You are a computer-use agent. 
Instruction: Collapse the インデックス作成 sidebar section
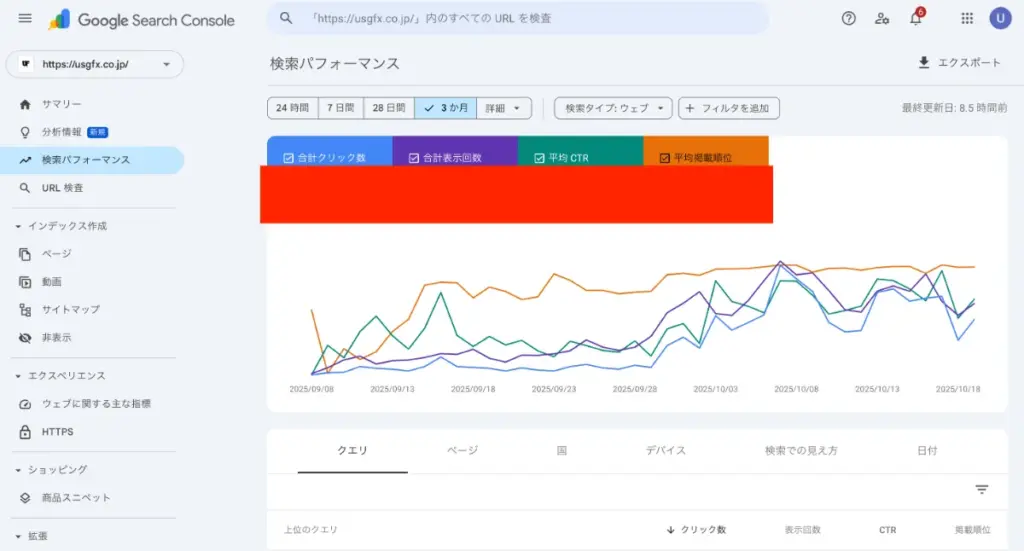pos(19,226)
